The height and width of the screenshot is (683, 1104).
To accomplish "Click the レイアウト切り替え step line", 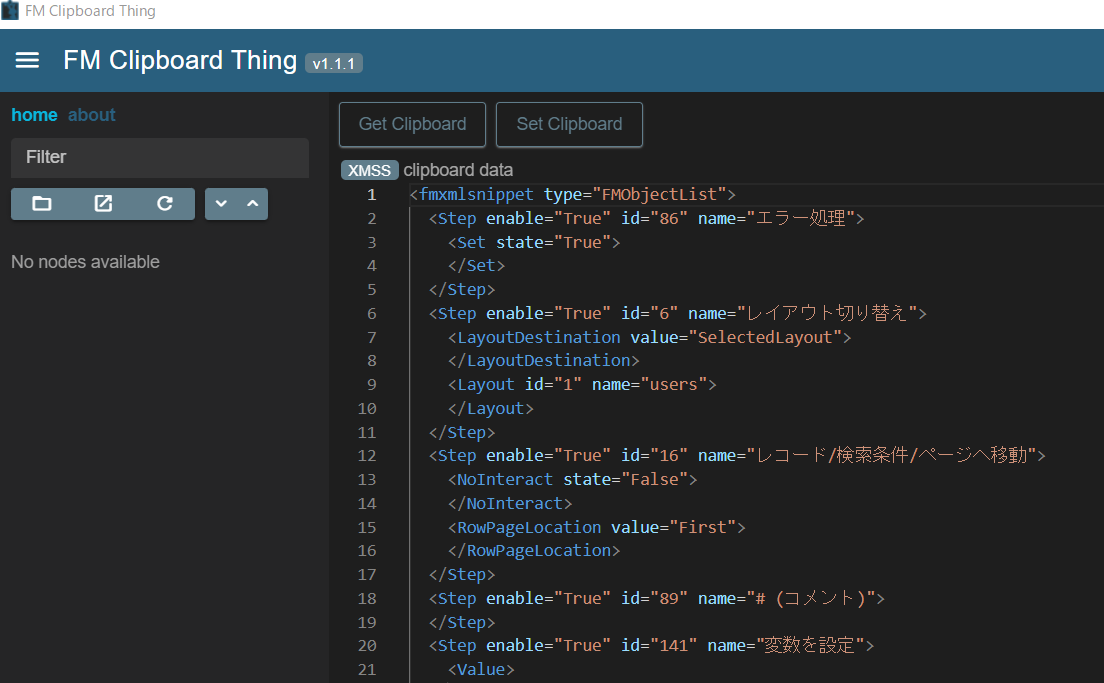I will tap(677, 314).
